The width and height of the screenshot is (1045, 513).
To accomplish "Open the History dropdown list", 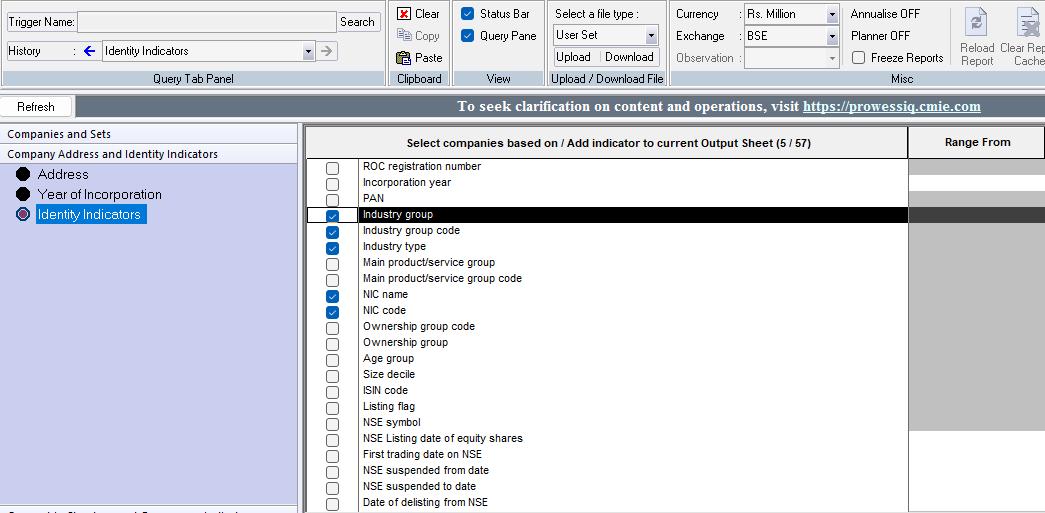I will coord(308,51).
